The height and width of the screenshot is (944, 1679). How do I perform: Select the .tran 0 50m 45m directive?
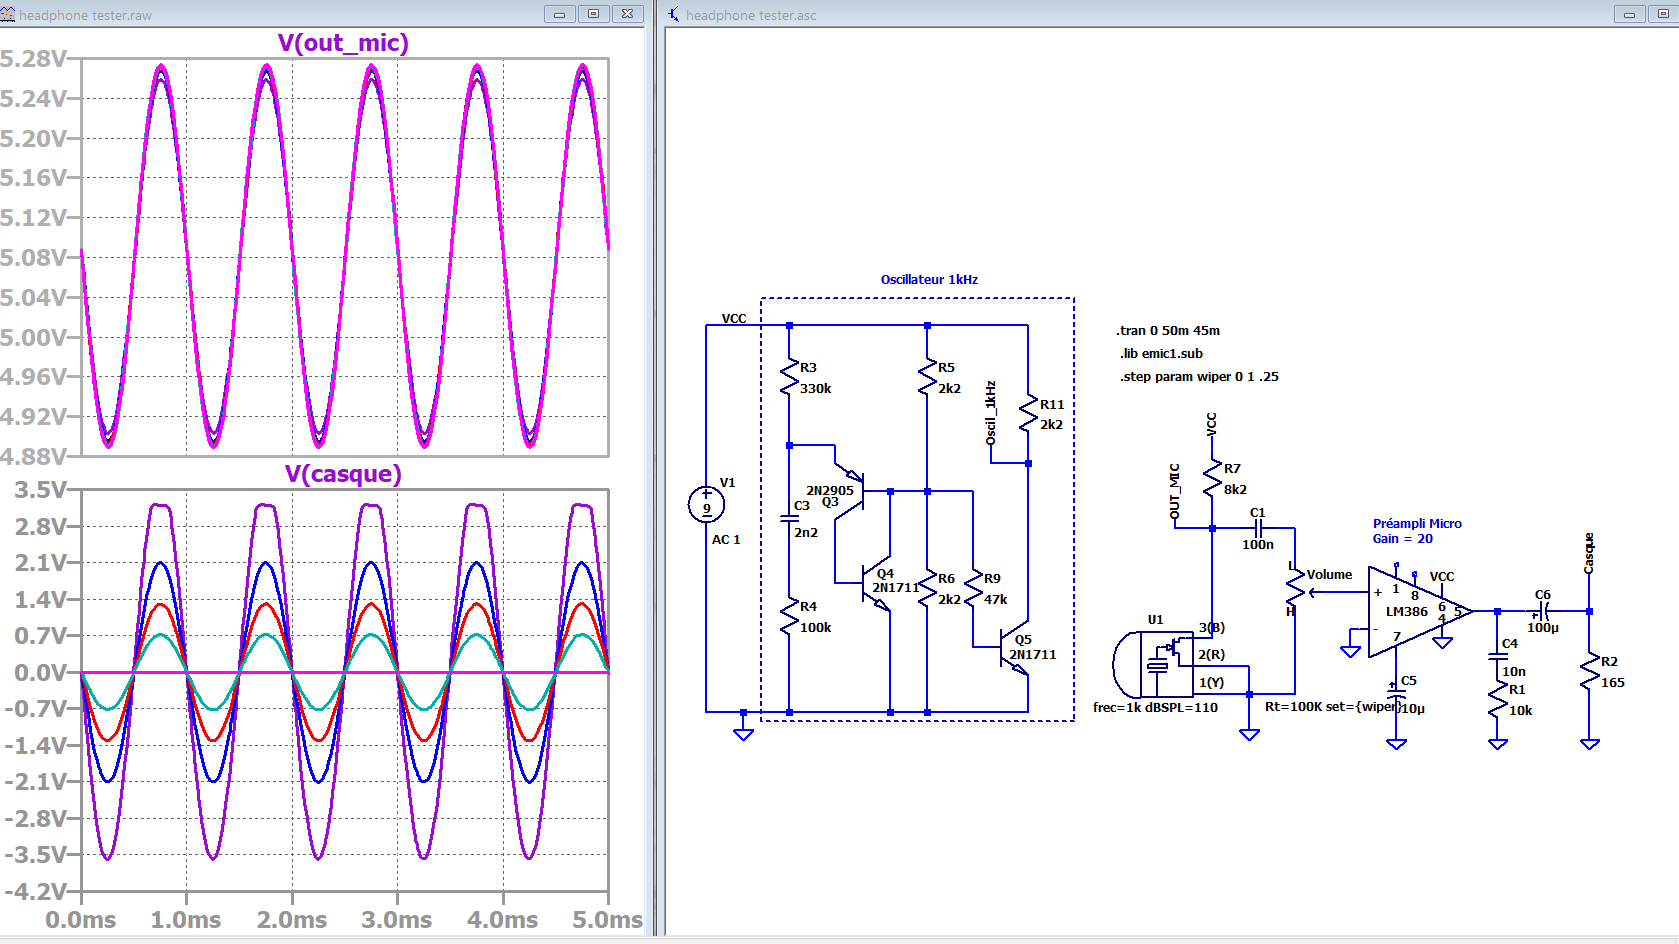[x=1168, y=331]
